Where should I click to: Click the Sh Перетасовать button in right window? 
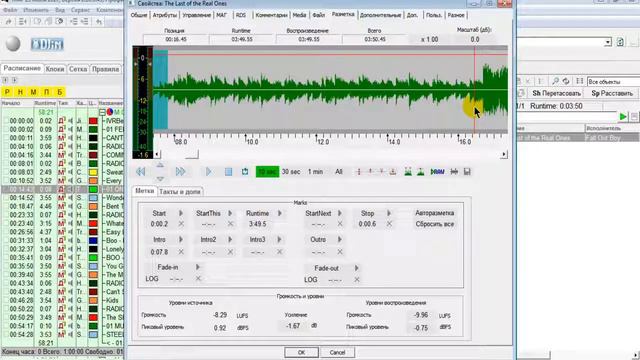click(557, 93)
